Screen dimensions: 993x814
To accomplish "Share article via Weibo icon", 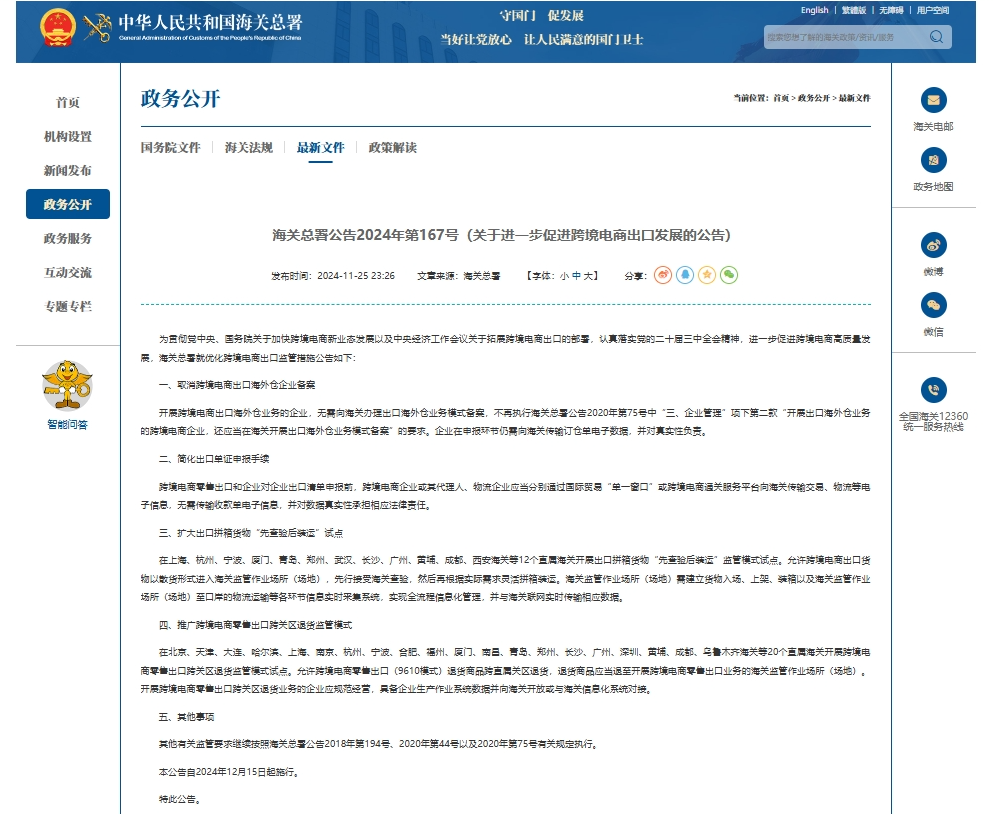I will click(x=663, y=275).
